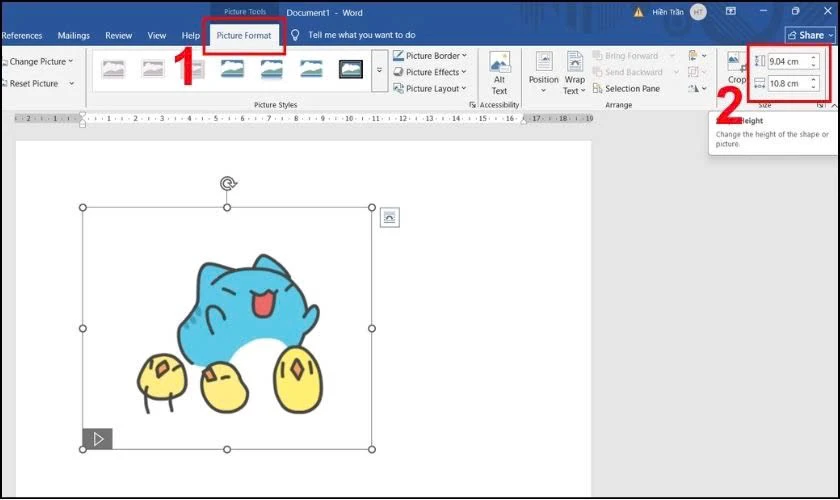The width and height of the screenshot is (840, 500).
Task: Click the picture rotation handle
Action: point(228,183)
